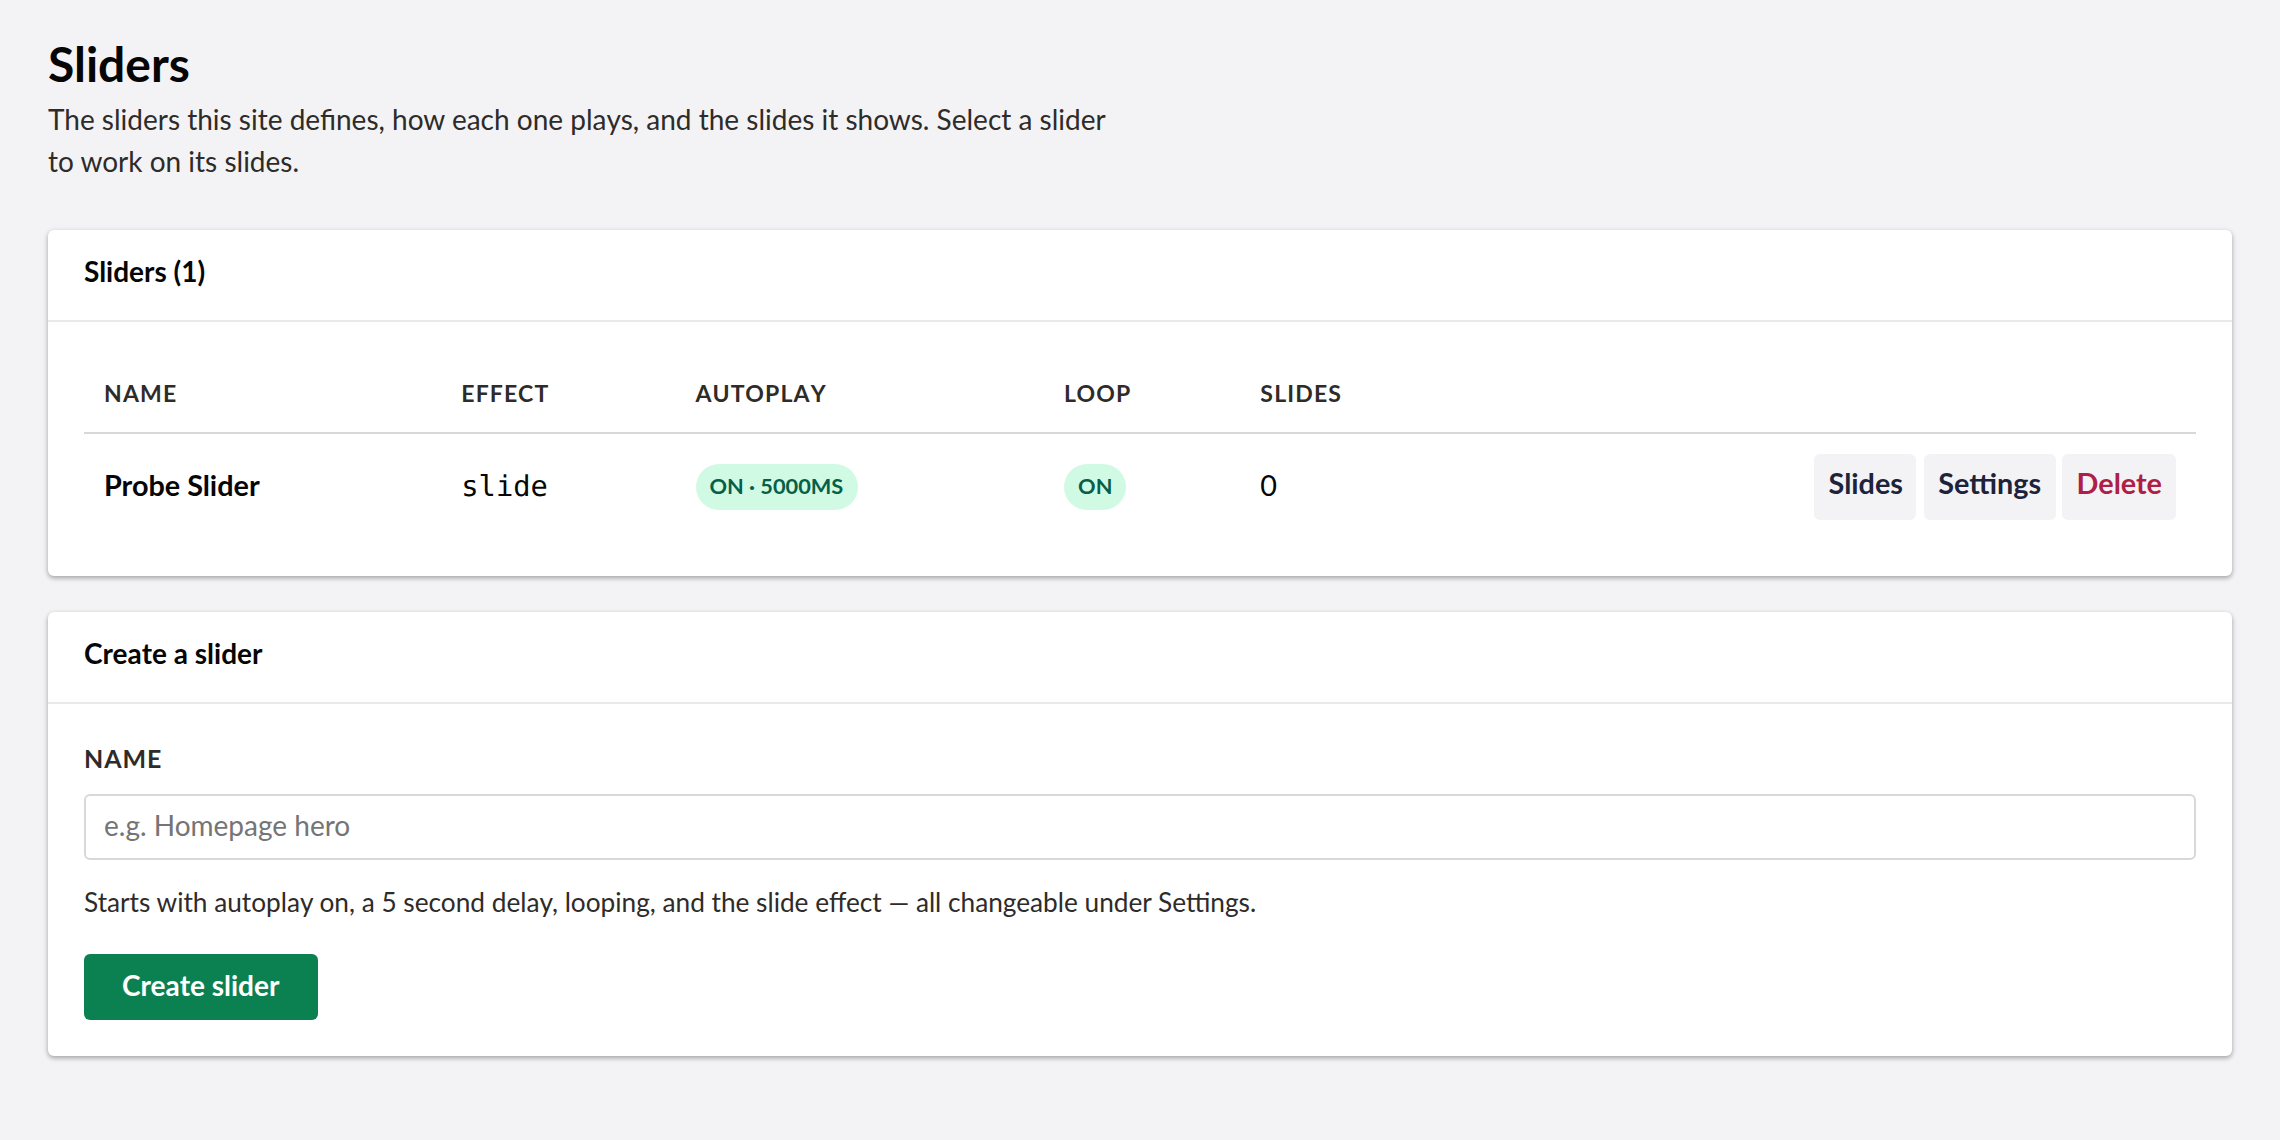
Task: Click the page description paragraph
Action: (x=577, y=141)
